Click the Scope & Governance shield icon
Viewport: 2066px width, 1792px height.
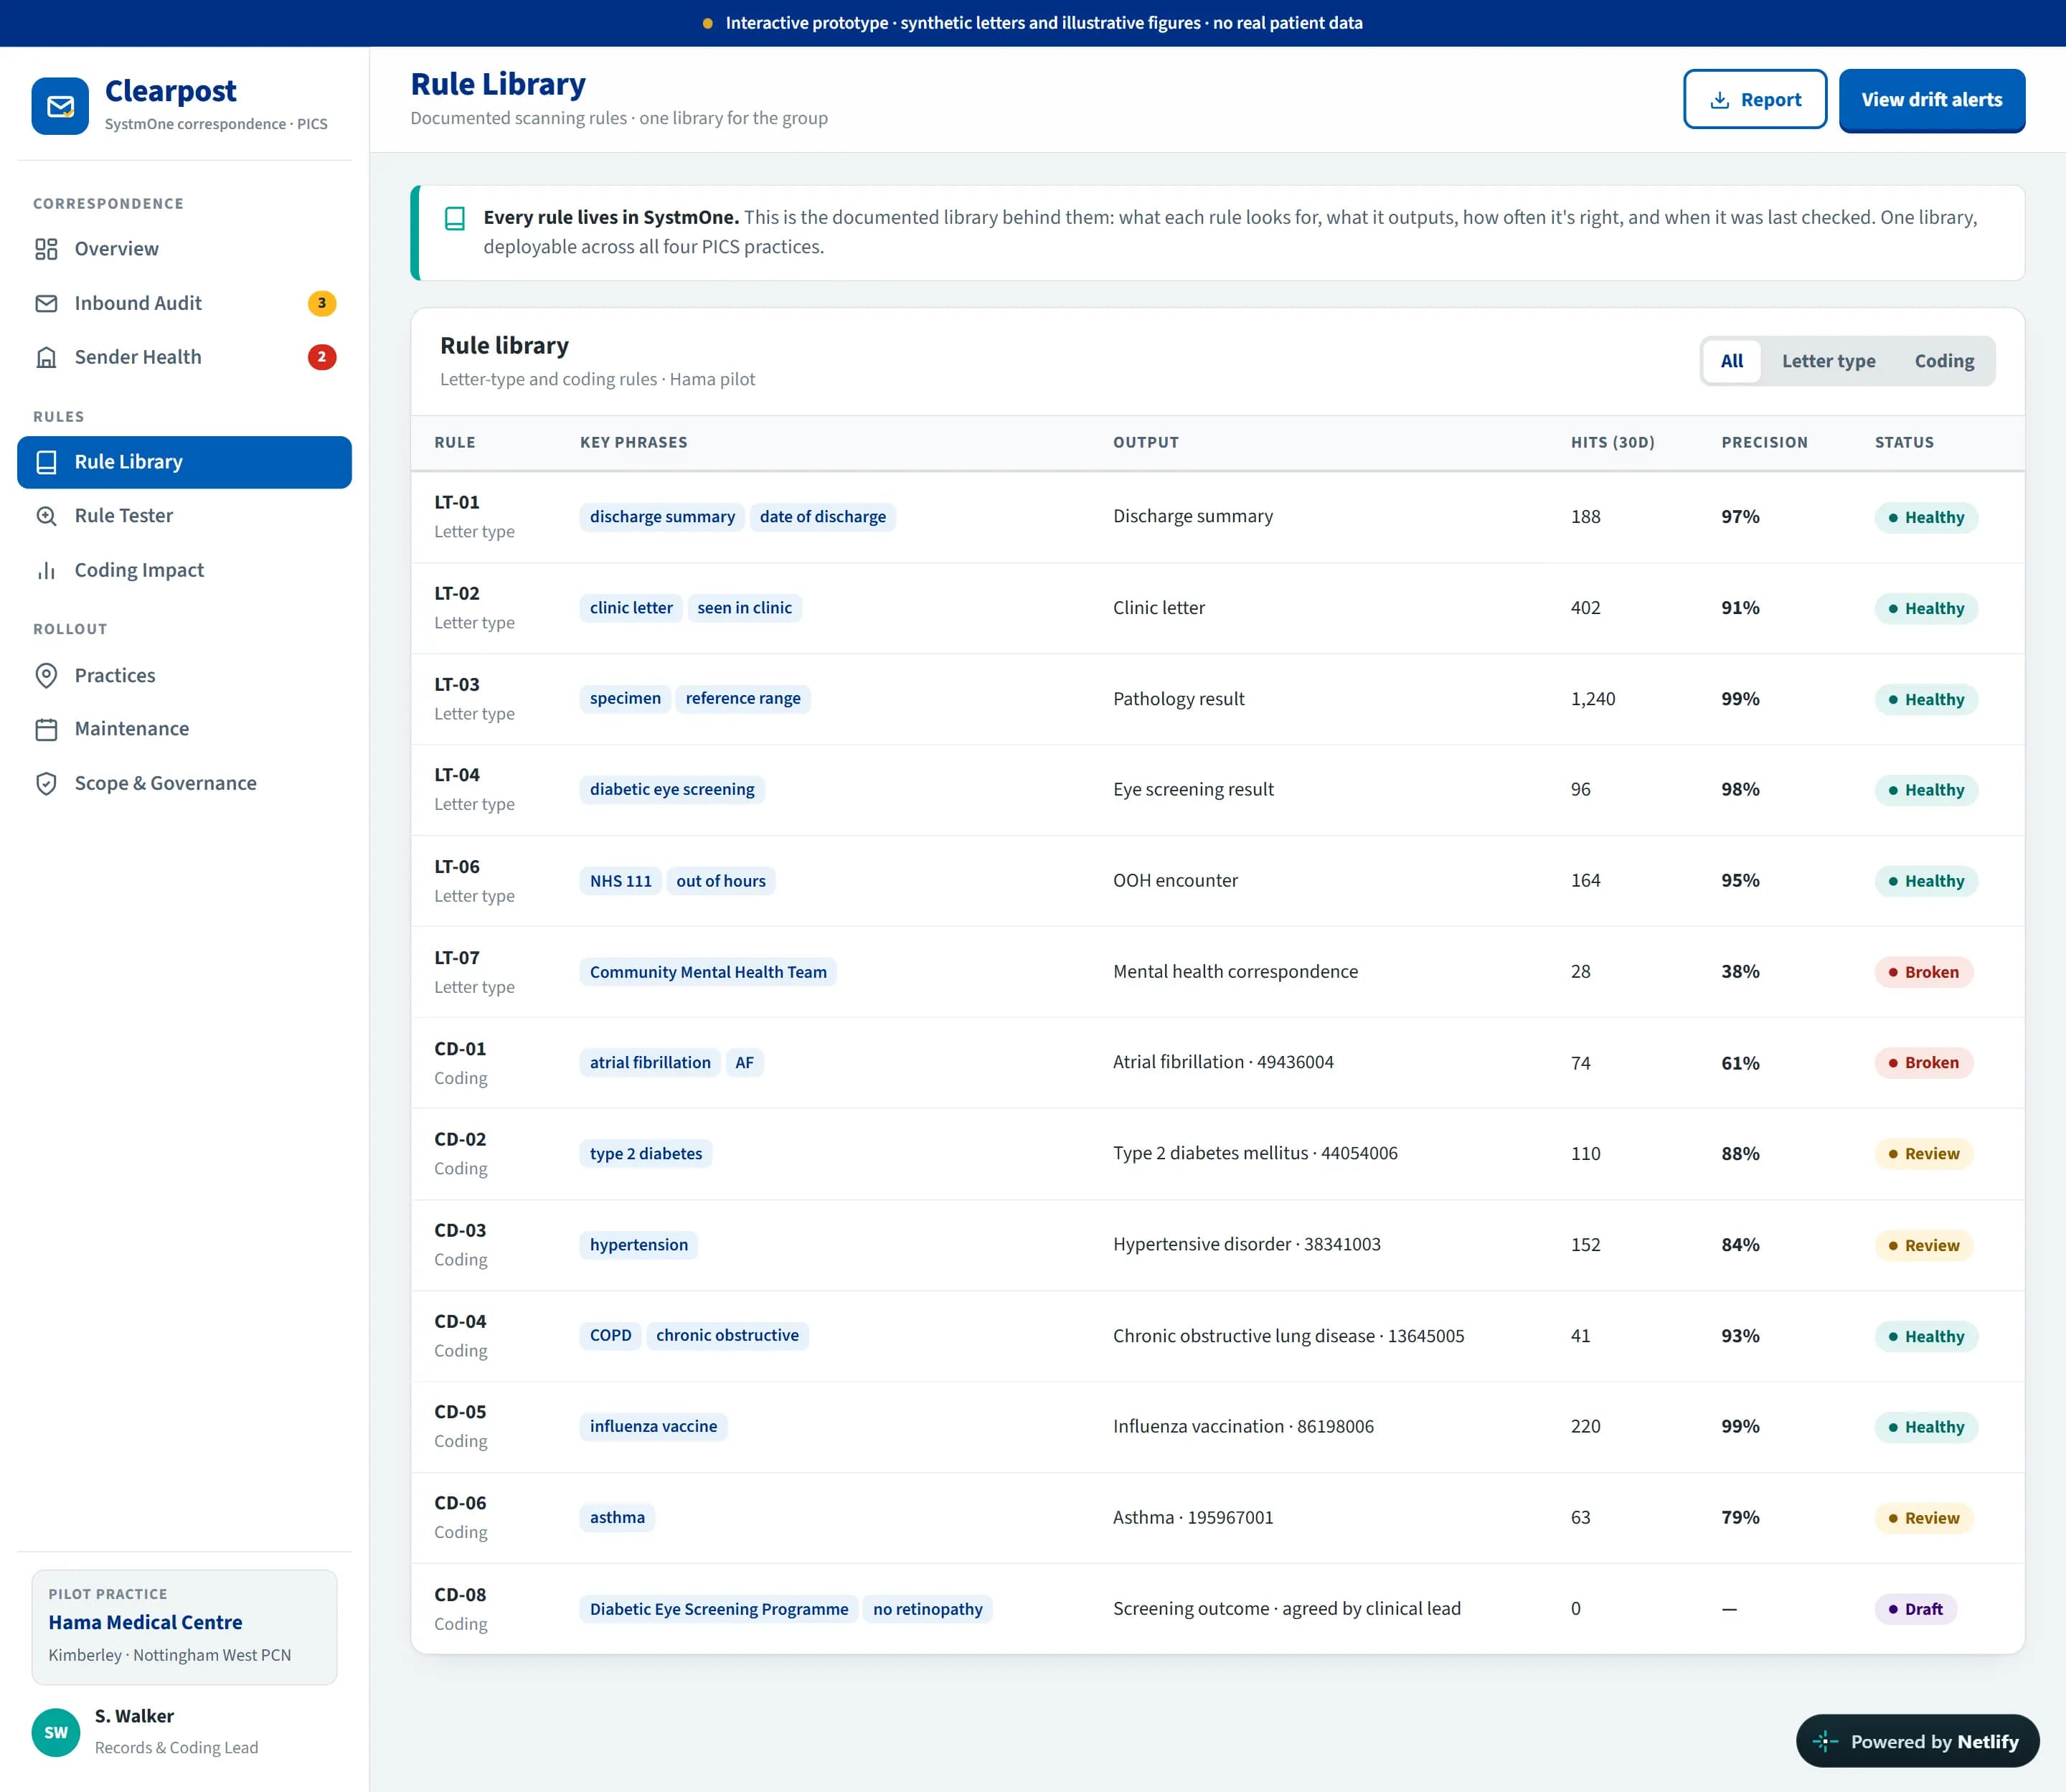coord(46,783)
